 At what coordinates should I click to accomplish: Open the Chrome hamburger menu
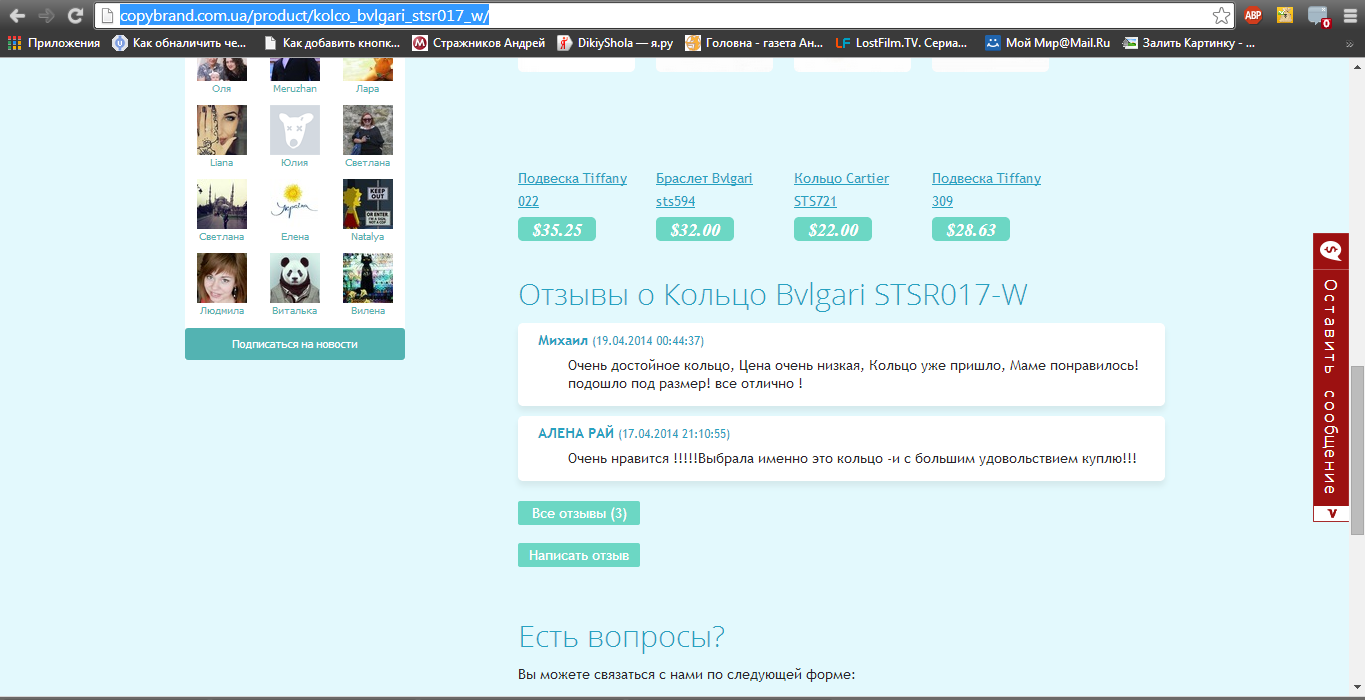(x=1348, y=16)
